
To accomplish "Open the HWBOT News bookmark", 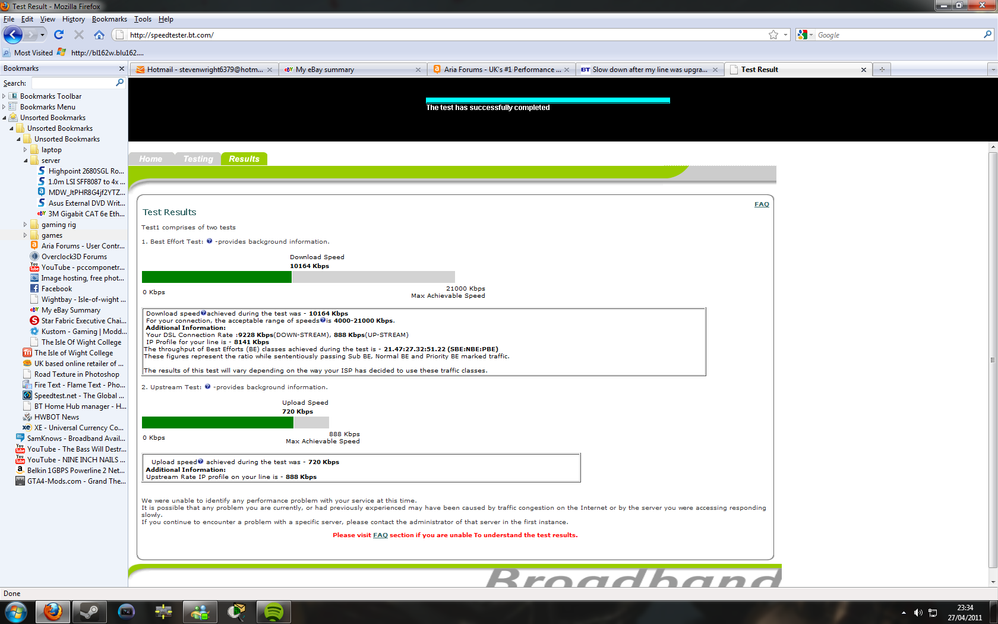I will coord(57,417).
